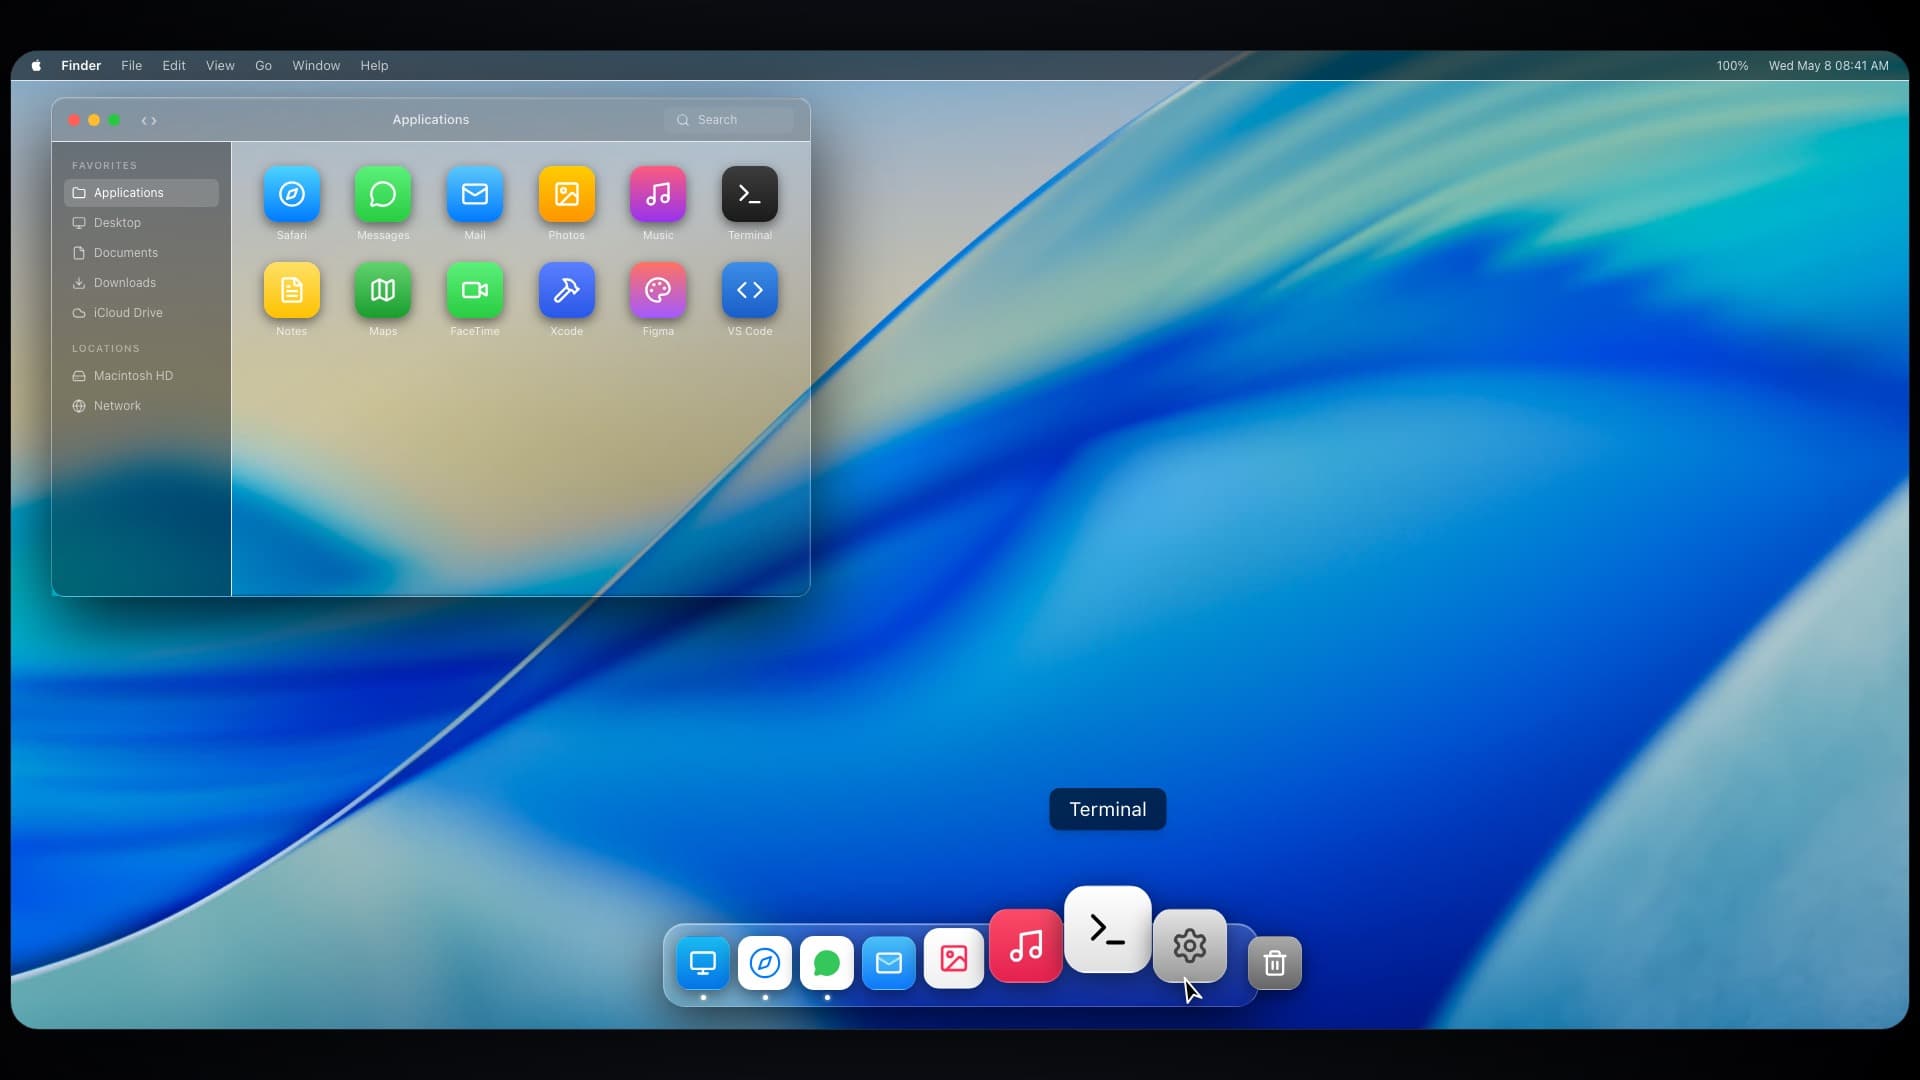
Task: Open the Notes app icon
Action: [292, 290]
